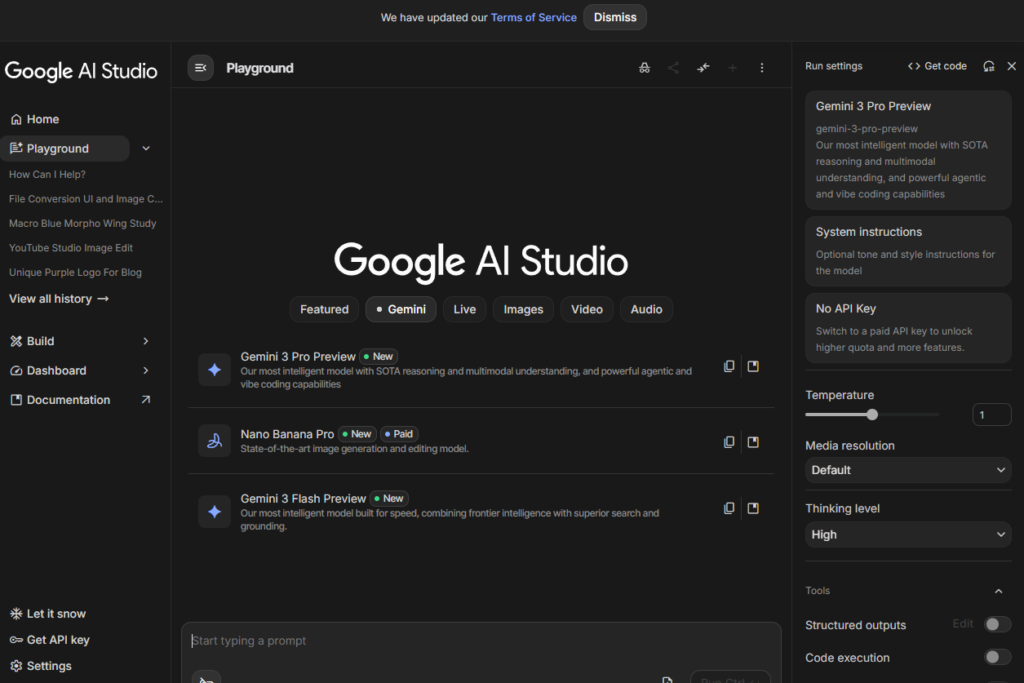Dismiss the Terms of Service banner
The image size is (1024, 683).
tap(614, 17)
